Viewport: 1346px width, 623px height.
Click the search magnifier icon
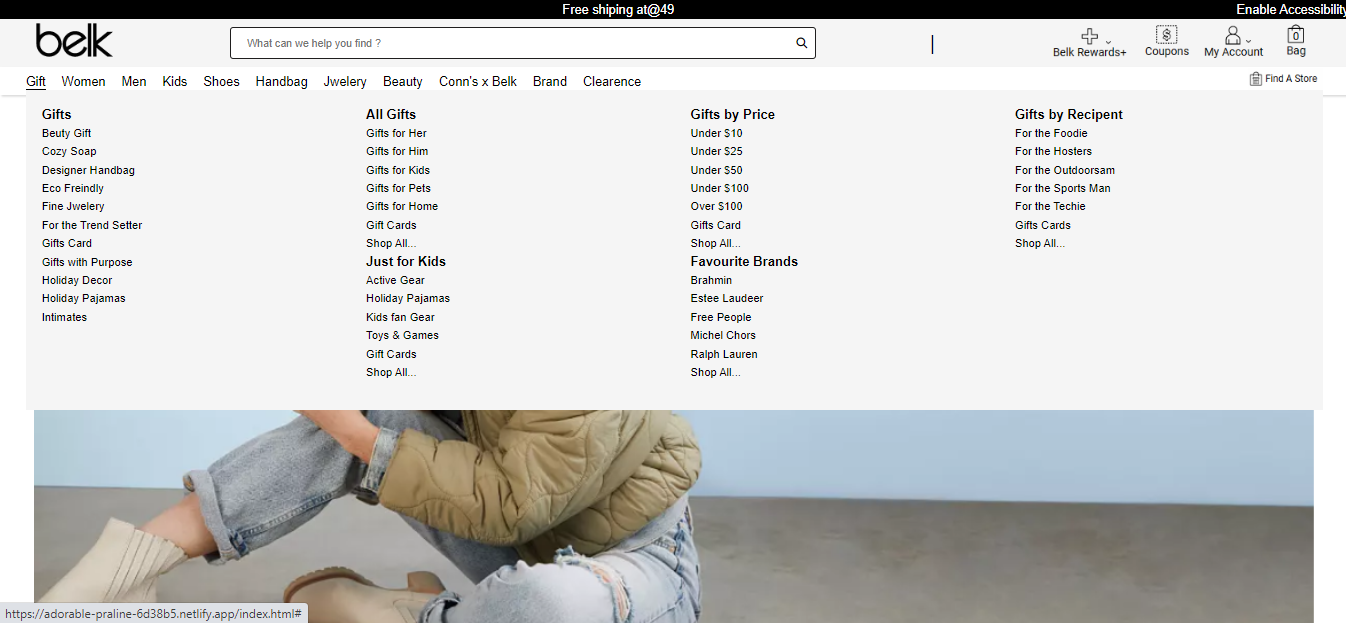800,42
